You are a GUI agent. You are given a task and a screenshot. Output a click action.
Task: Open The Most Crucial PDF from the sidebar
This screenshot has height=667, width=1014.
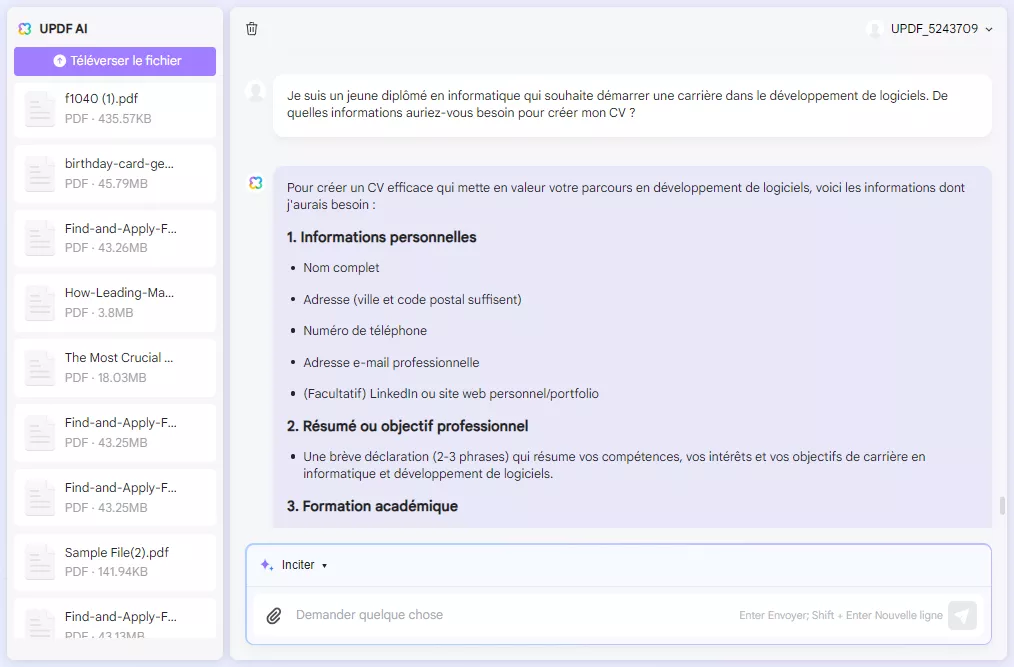click(x=114, y=368)
